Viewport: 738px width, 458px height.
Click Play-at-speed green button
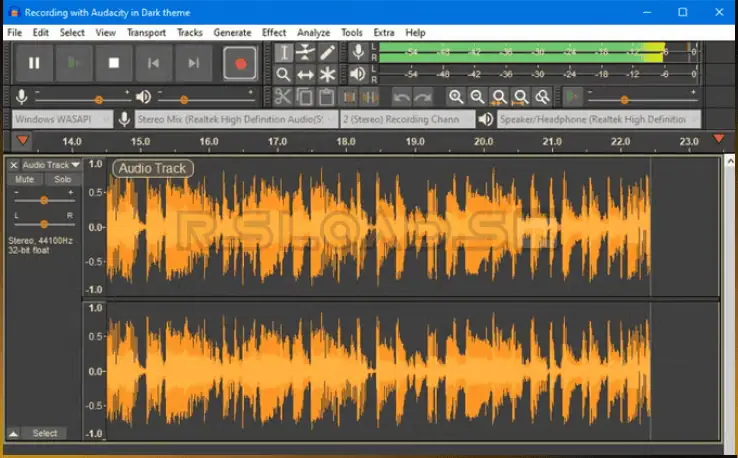tap(573, 97)
